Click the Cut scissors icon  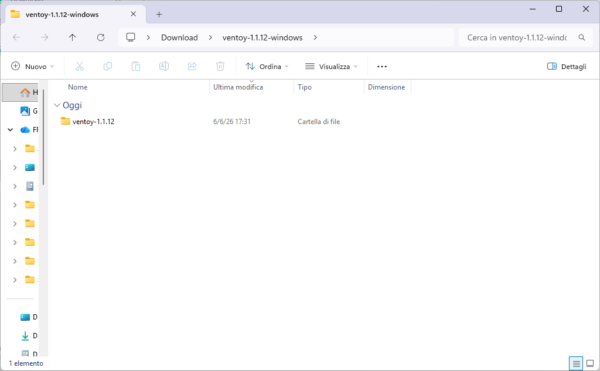80,67
